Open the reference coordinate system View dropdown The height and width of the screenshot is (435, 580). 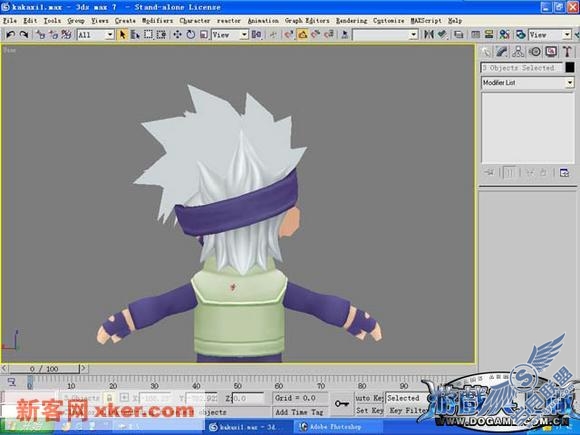(x=229, y=35)
